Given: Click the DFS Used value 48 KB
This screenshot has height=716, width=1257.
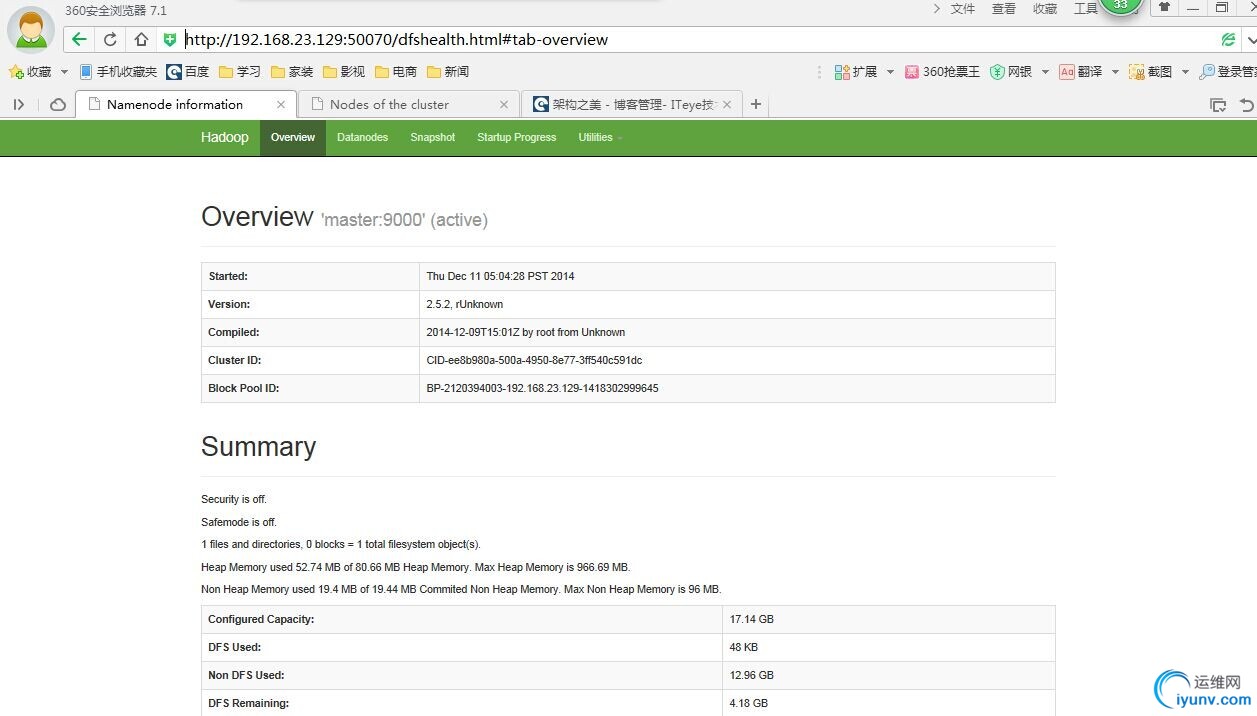Looking at the screenshot, I should pos(743,647).
